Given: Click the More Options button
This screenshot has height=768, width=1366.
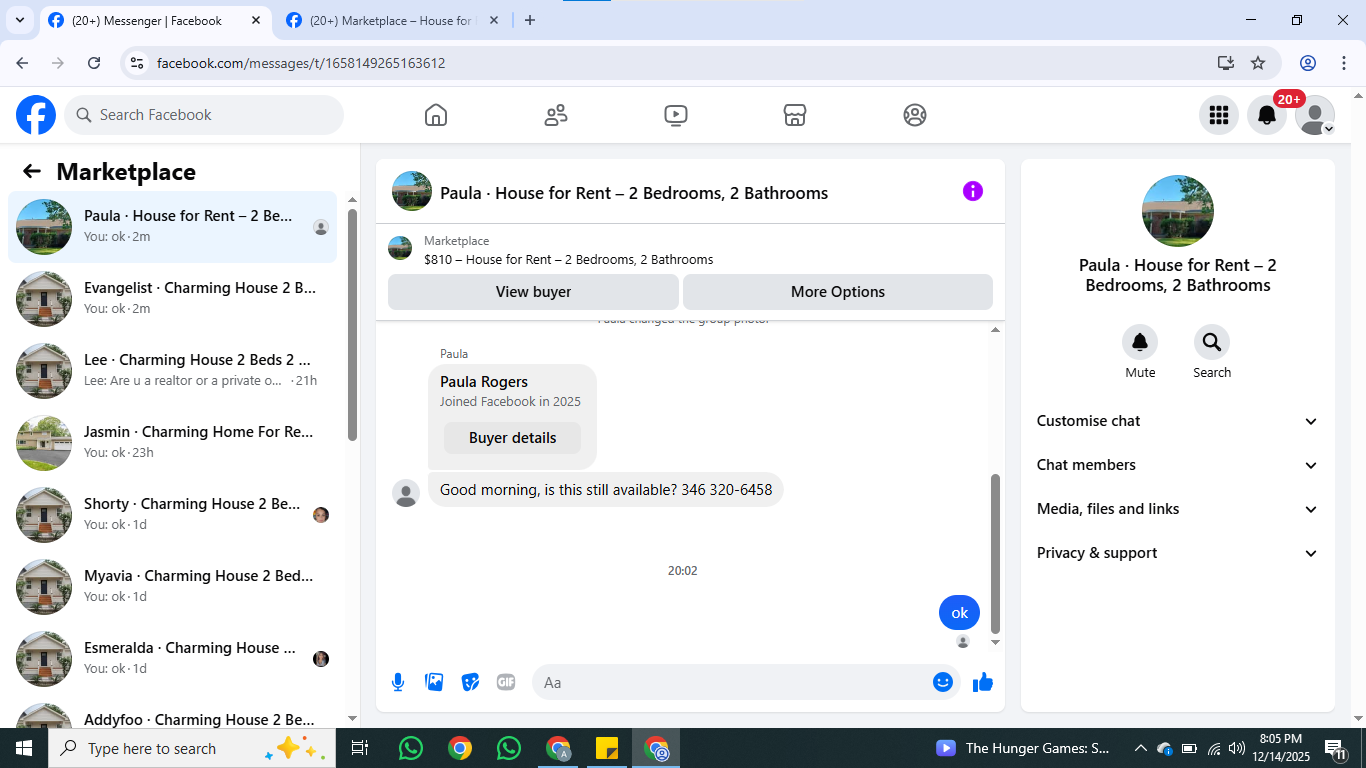Looking at the screenshot, I should tap(838, 292).
